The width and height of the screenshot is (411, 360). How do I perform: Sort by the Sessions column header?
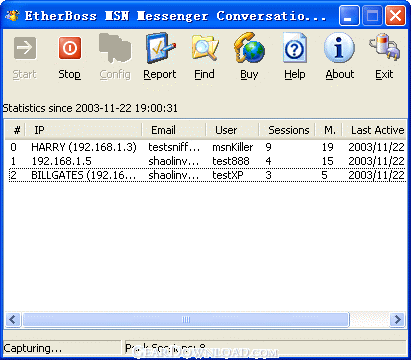click(x=287, y=130)
